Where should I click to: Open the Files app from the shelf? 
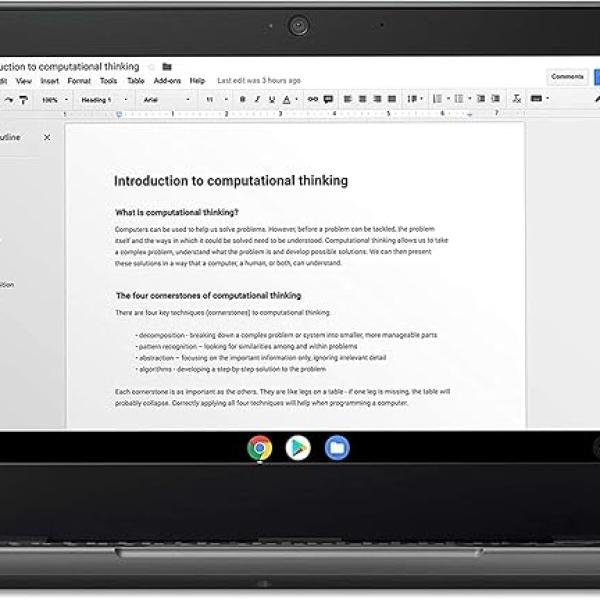[337, 448]
